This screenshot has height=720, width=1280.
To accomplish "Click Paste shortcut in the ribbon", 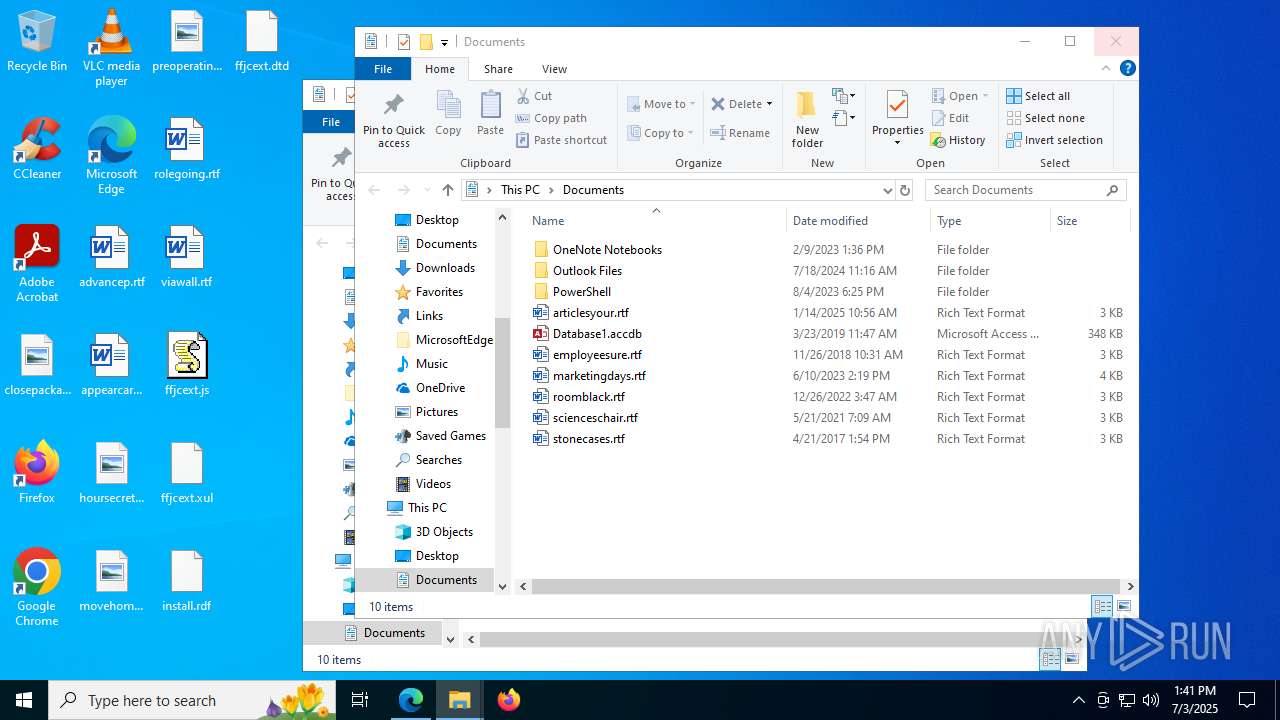I will (561, 140).
